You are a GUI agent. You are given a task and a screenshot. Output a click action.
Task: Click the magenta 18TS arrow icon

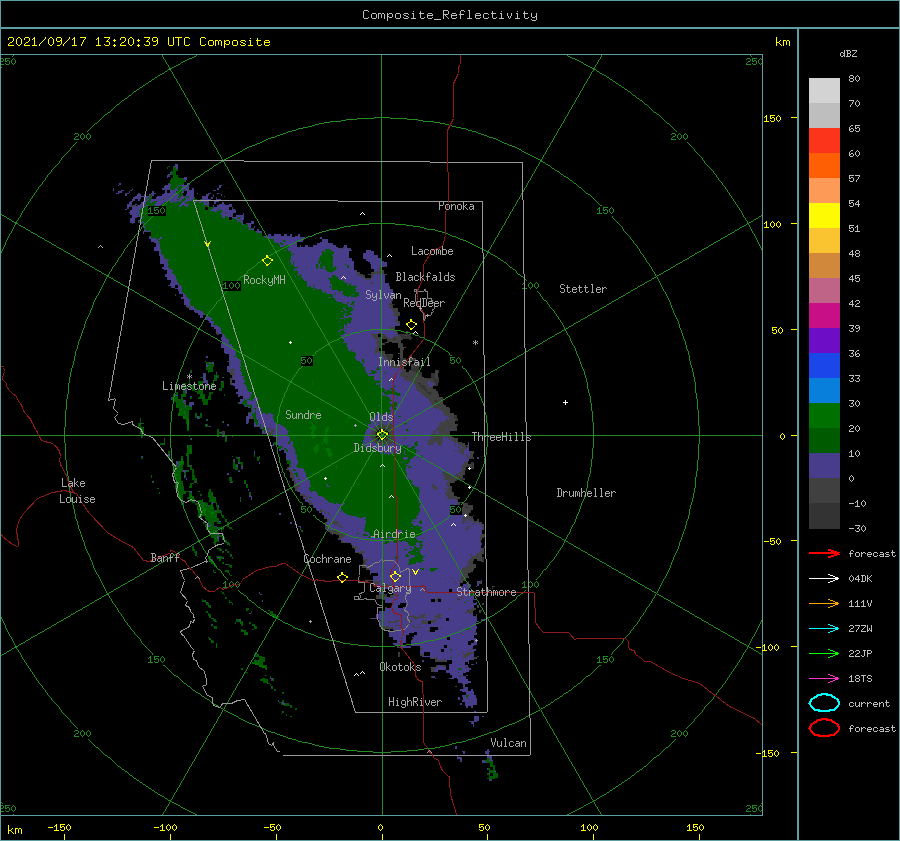[824, 679]
